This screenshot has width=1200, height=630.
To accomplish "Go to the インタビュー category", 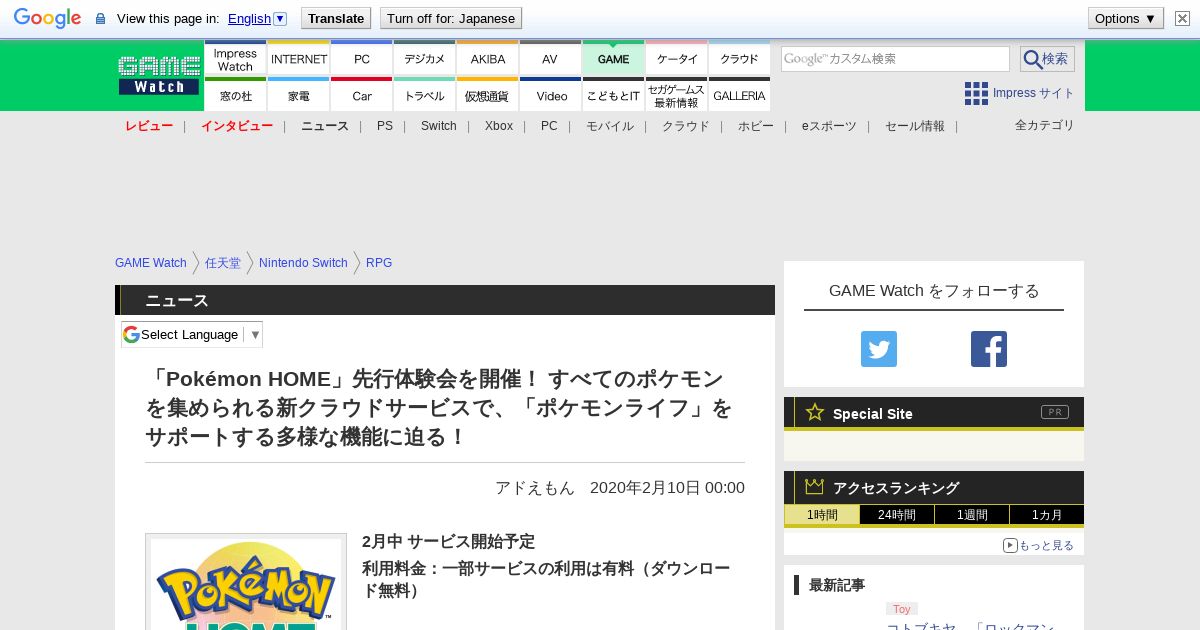I will coord(237,126).
